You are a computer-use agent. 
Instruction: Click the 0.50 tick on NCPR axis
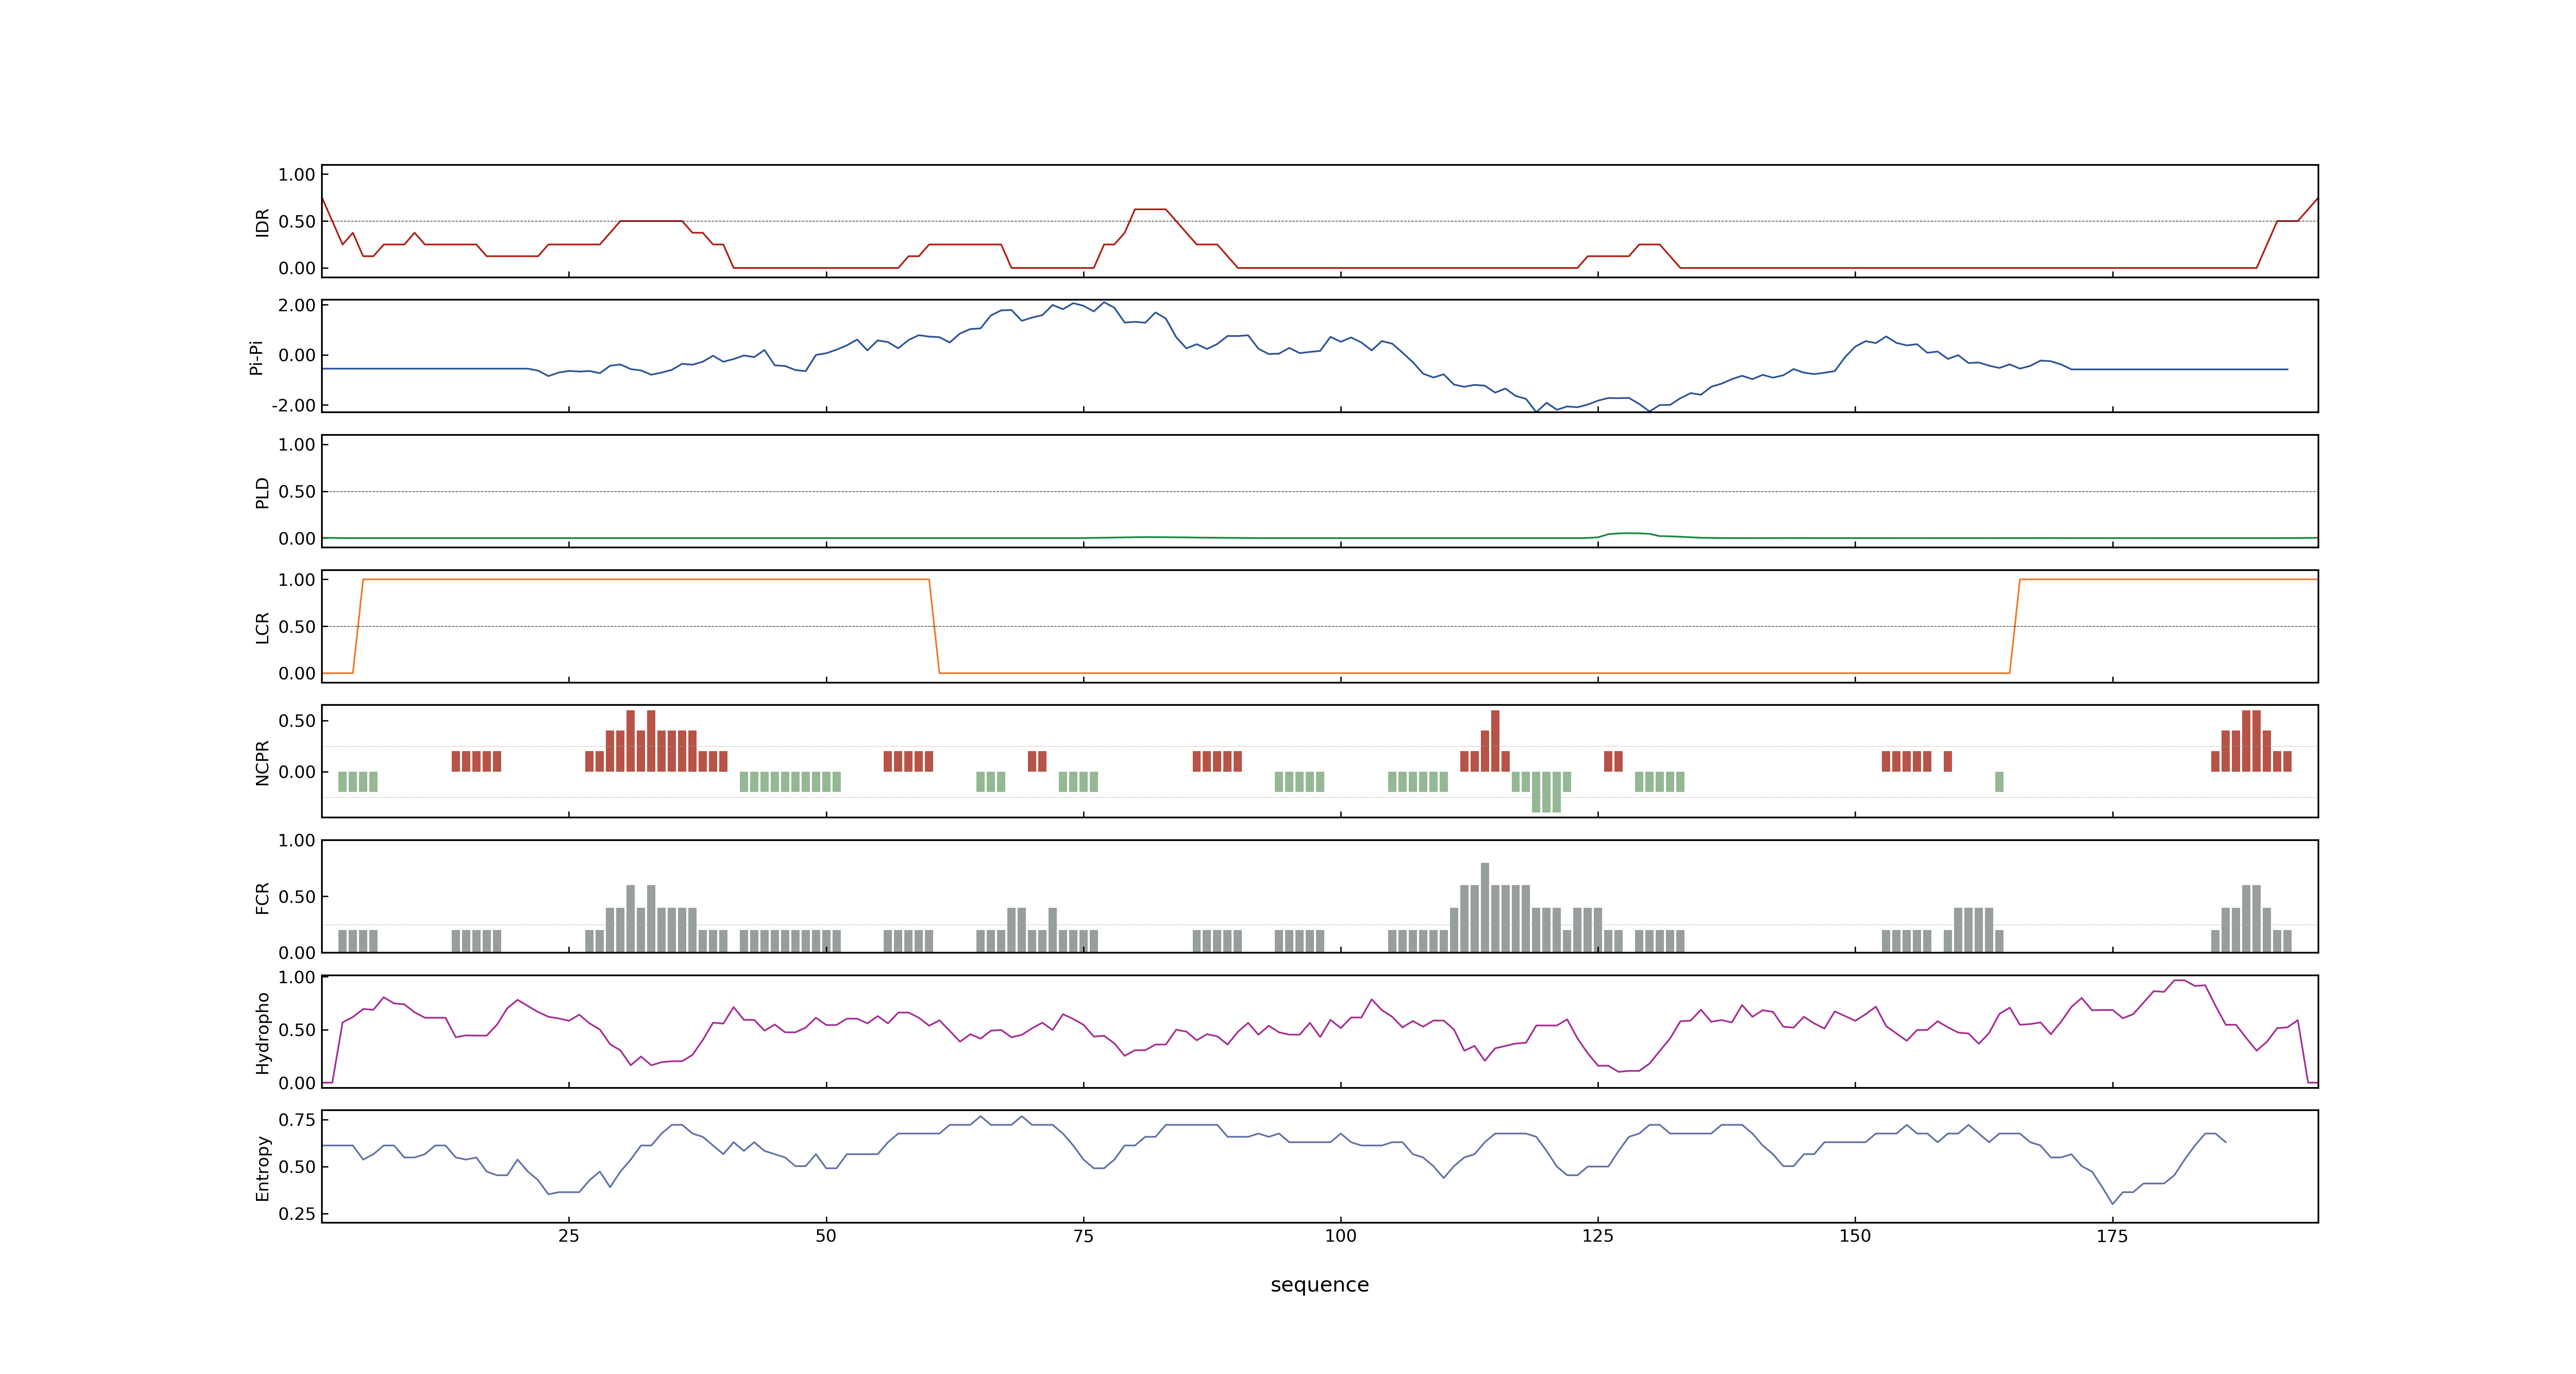click(297, 721)
